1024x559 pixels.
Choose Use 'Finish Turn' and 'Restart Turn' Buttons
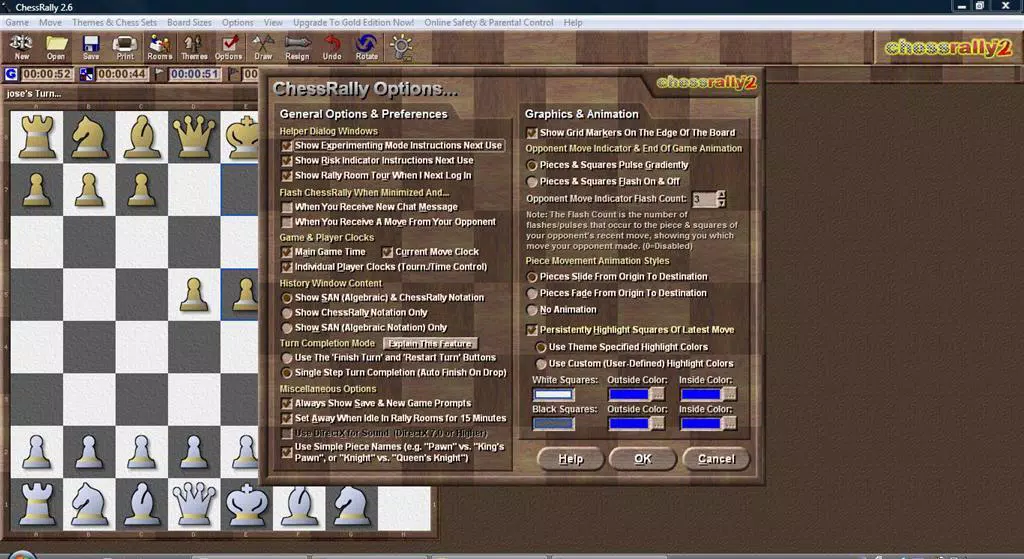point(287,358)
